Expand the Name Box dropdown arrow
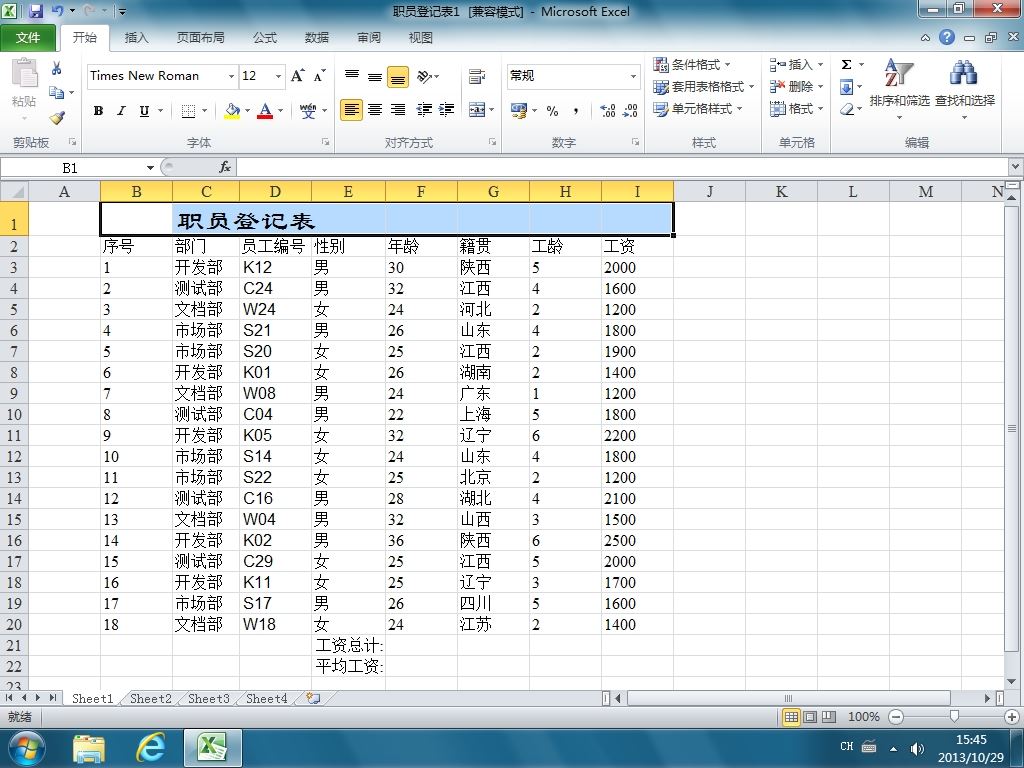 pyautogui.click(x=150, y=168)
